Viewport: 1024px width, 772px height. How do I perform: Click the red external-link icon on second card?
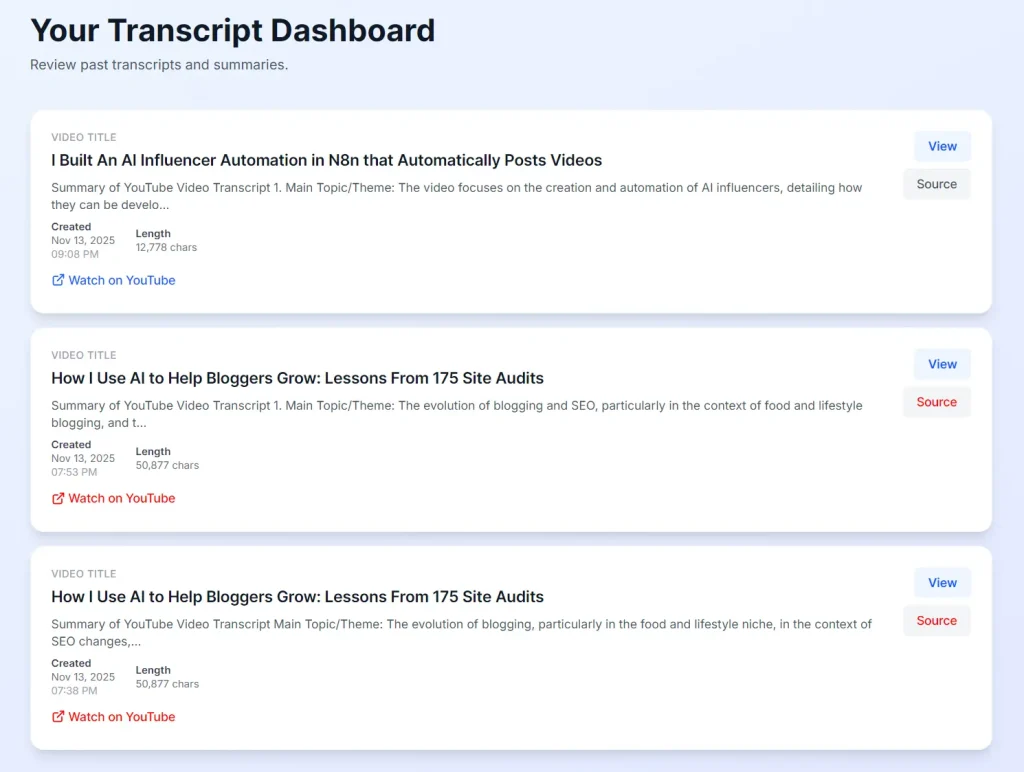pyautogui.click(x=57, y=498)
